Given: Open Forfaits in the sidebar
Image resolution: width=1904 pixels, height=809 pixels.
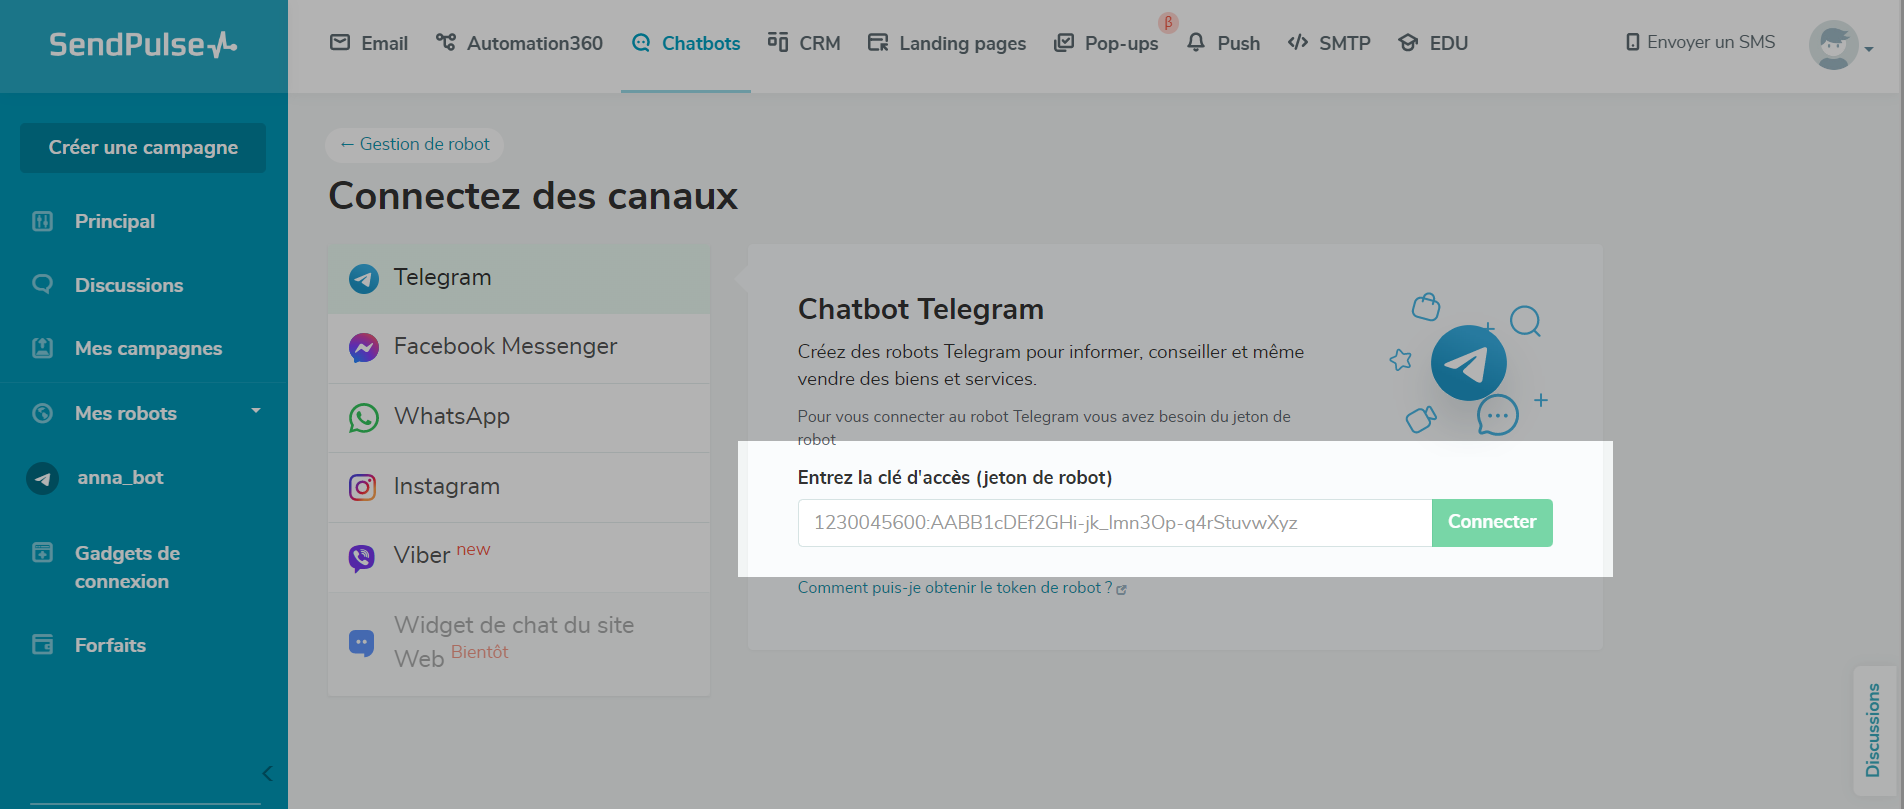Looking at the screenshot, I should pos(110,645).
